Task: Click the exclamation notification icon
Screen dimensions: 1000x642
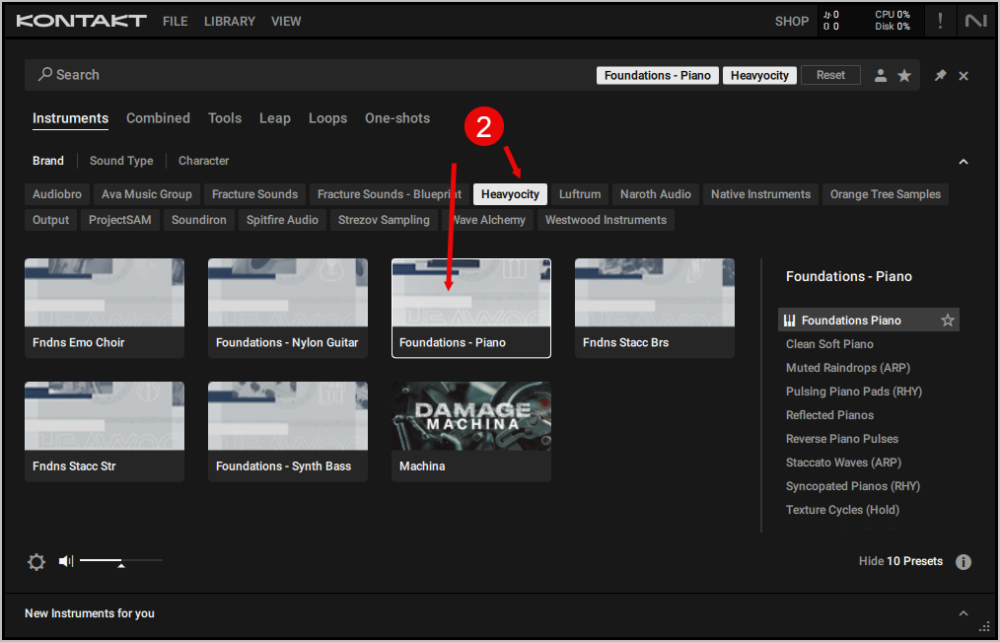Action: coord(940,21)
